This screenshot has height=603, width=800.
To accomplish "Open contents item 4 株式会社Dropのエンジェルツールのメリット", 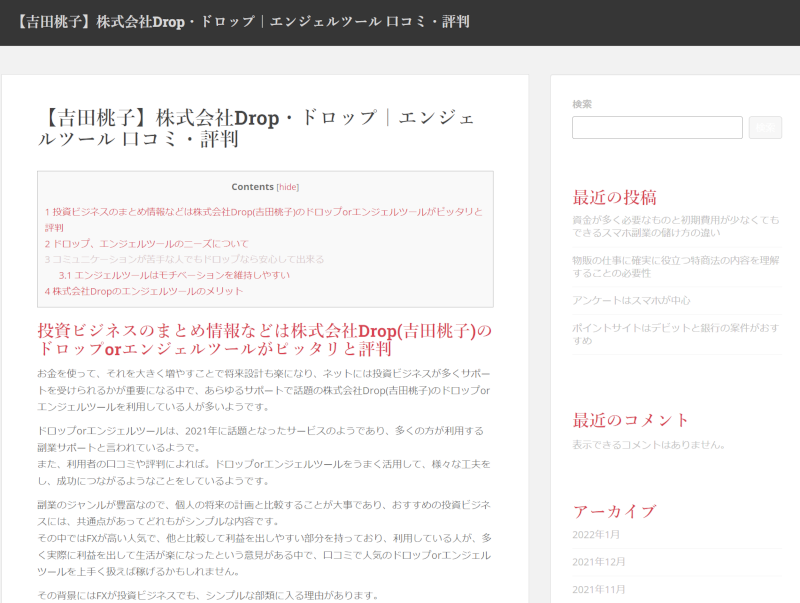I will coord(143,291).
